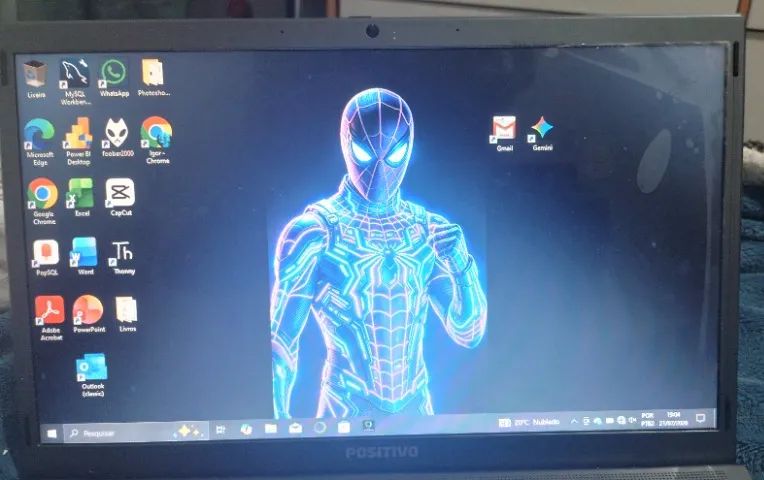
Task: Open the Photoshop folder icon
Action: [153, 77]
